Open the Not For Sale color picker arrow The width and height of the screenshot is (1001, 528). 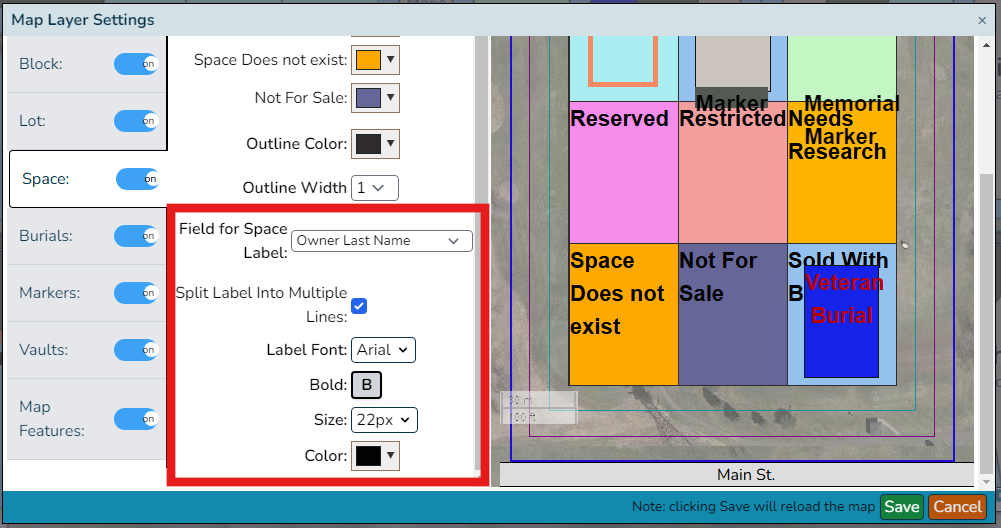point(391,98)
